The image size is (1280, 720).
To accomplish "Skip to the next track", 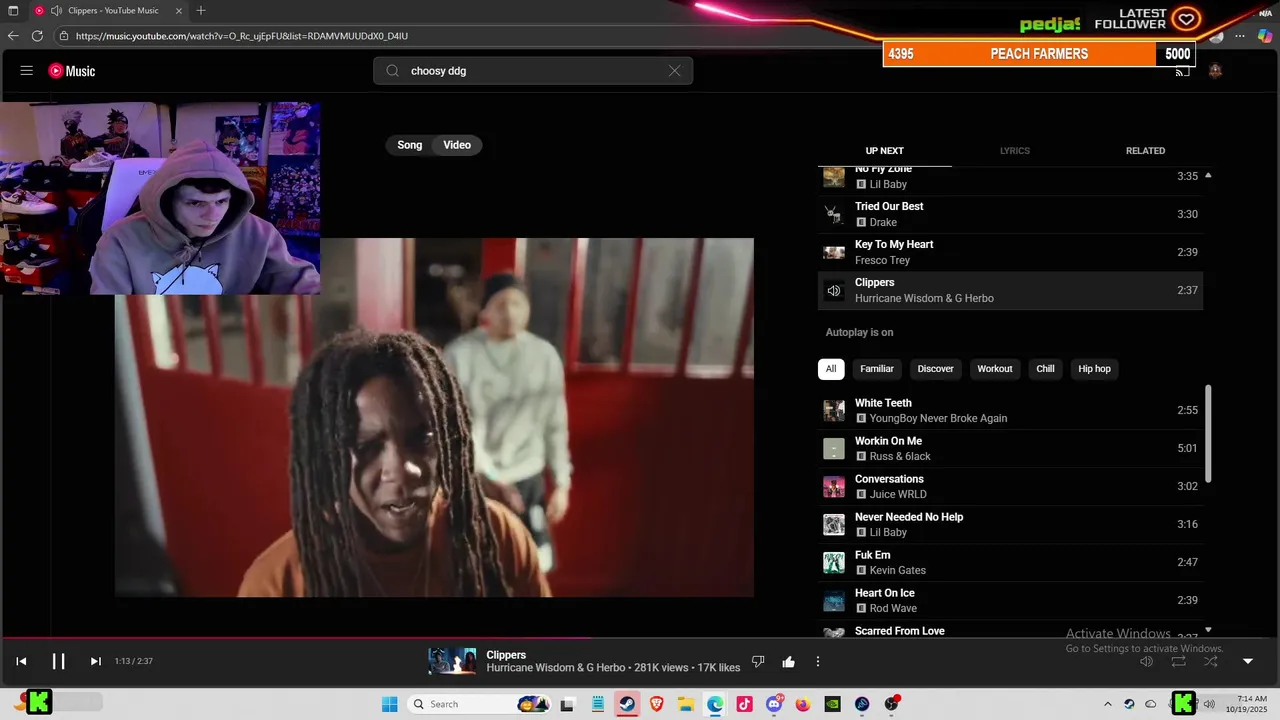I will click(95, 661).
